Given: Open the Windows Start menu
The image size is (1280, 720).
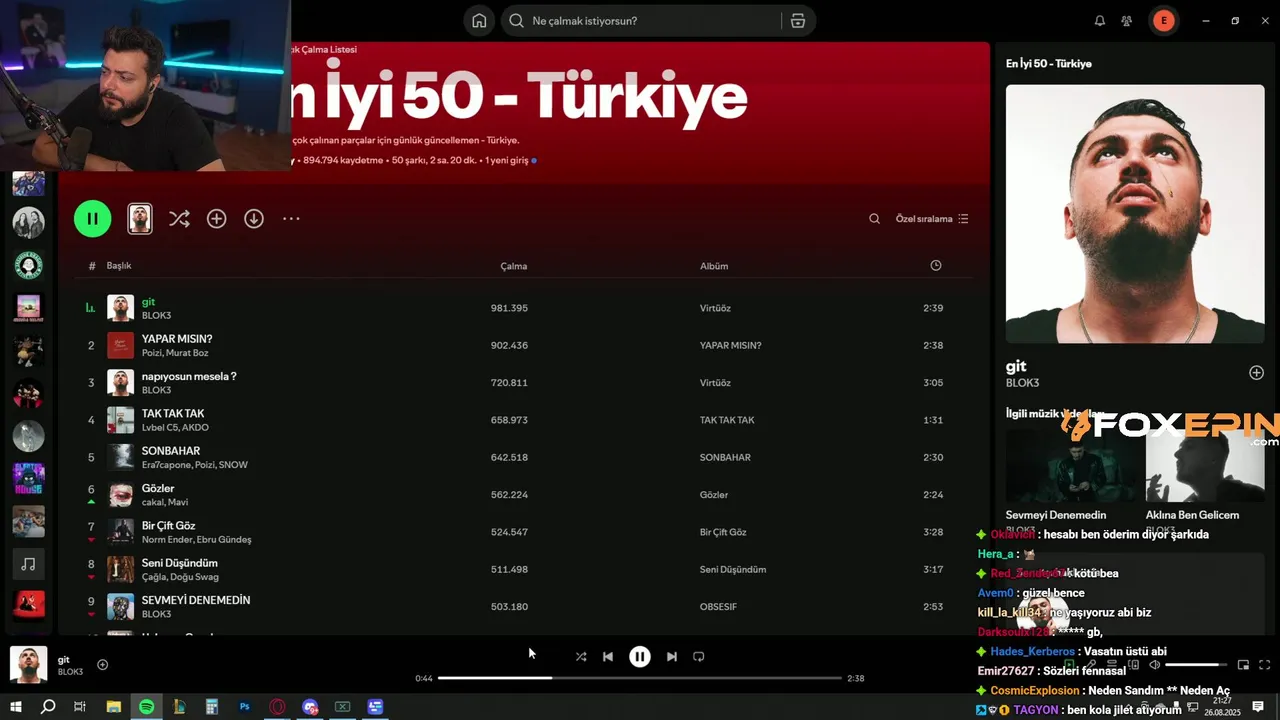Looking at the screenshot, I should pyautogui.click(x=16, y=707).
